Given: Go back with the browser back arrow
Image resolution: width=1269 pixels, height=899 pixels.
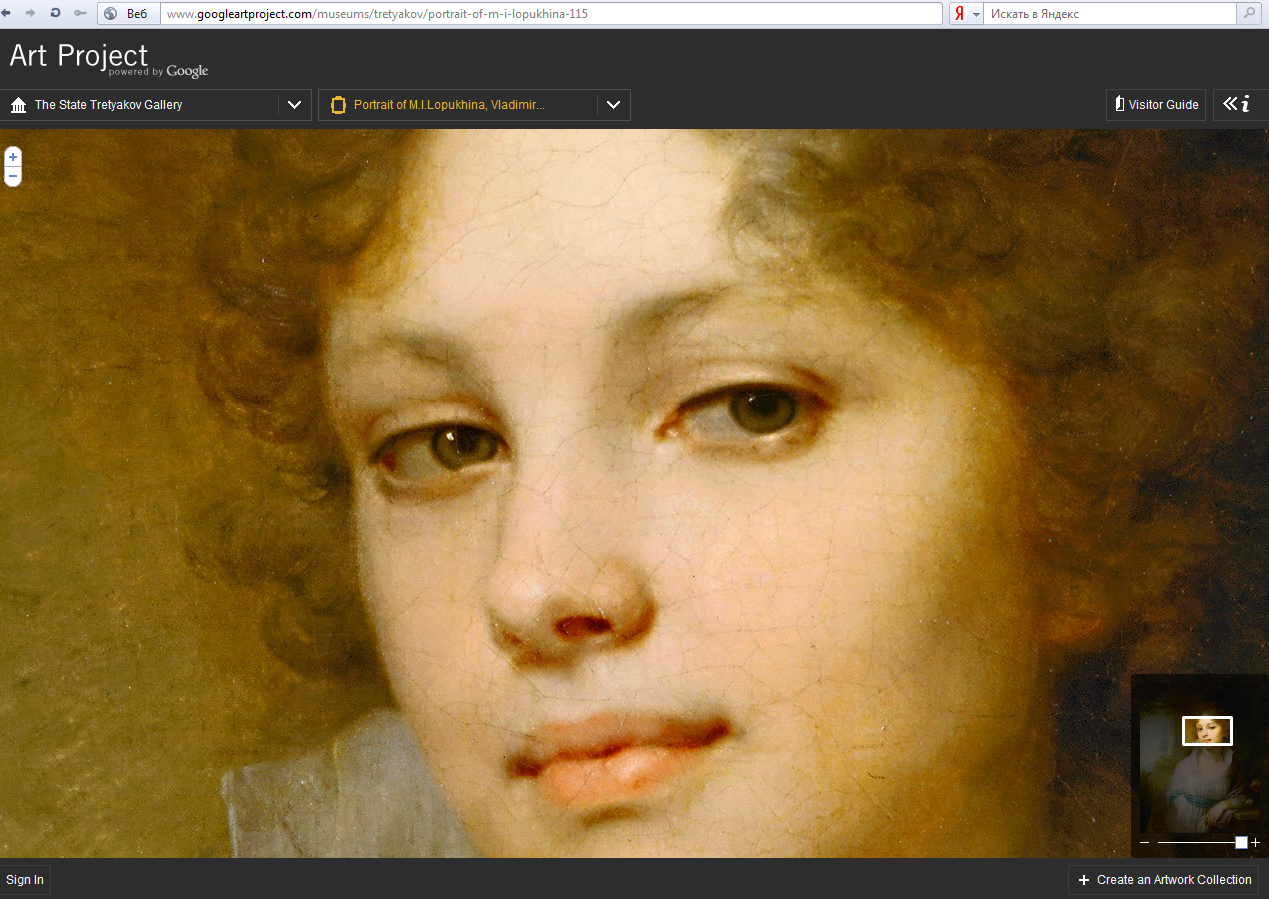Looking at the screenshot, I should (x=7, y=13).
